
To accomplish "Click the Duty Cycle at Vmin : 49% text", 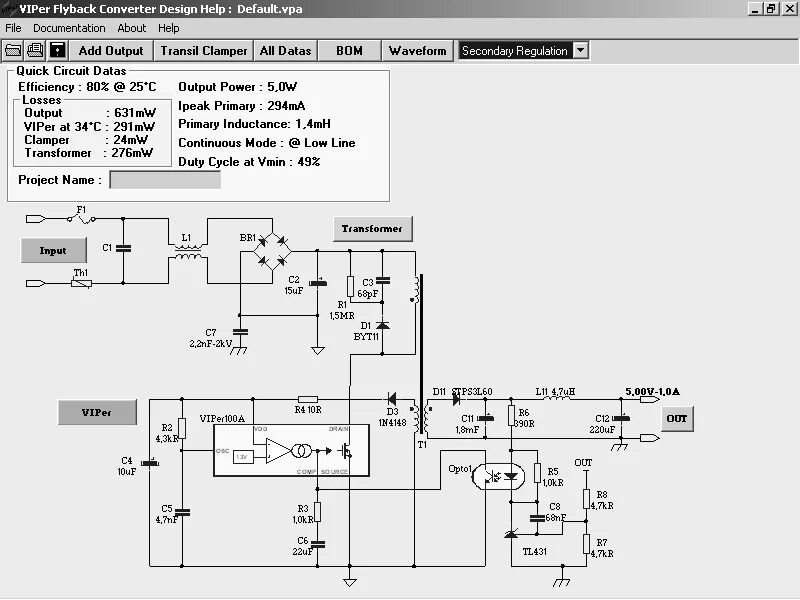I will tap(249, 162).
